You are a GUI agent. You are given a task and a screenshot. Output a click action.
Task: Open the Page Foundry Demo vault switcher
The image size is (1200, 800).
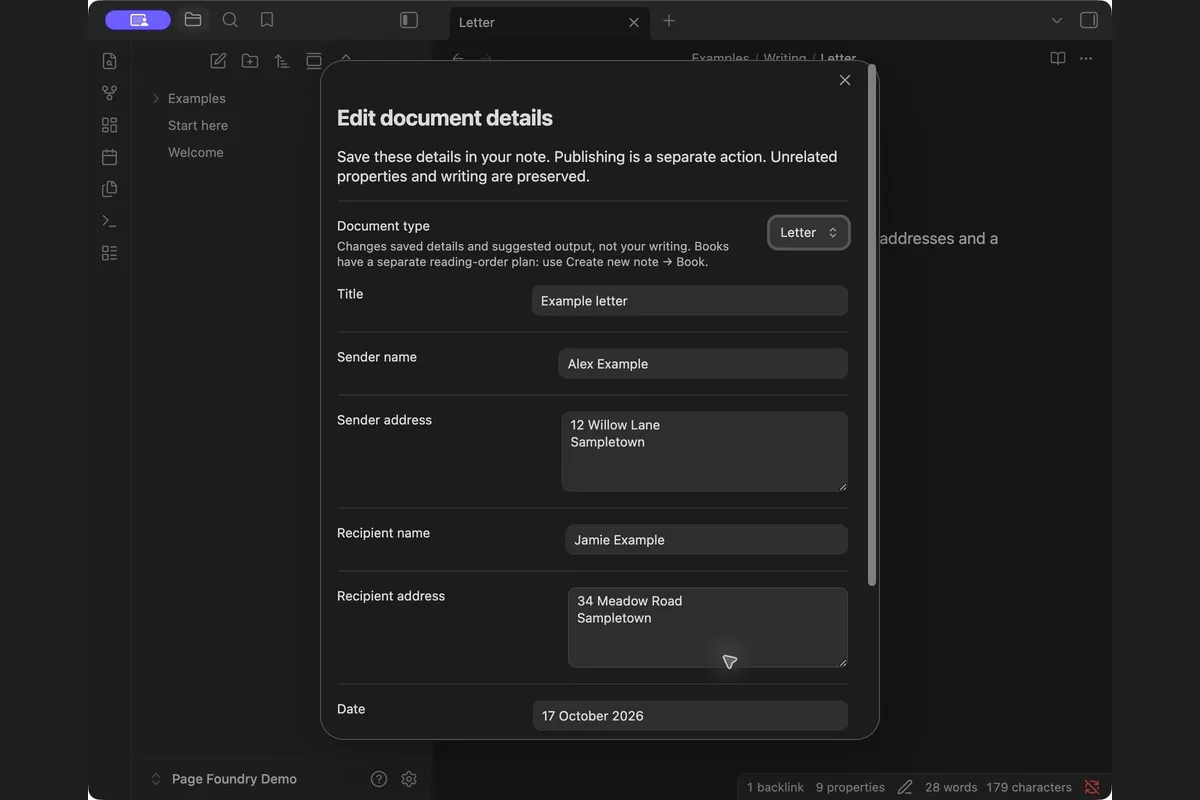pos(224,779)
